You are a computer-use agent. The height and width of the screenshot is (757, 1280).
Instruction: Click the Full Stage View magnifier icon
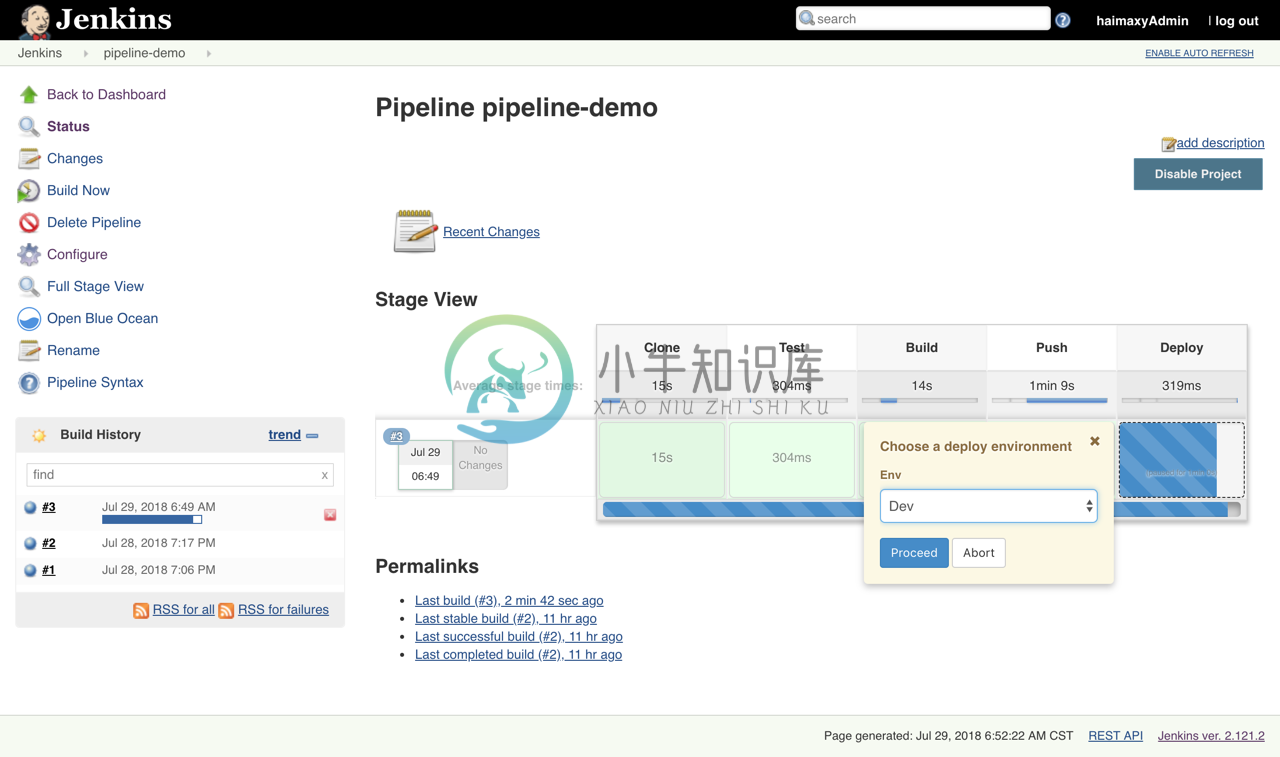tap(29, 287)
